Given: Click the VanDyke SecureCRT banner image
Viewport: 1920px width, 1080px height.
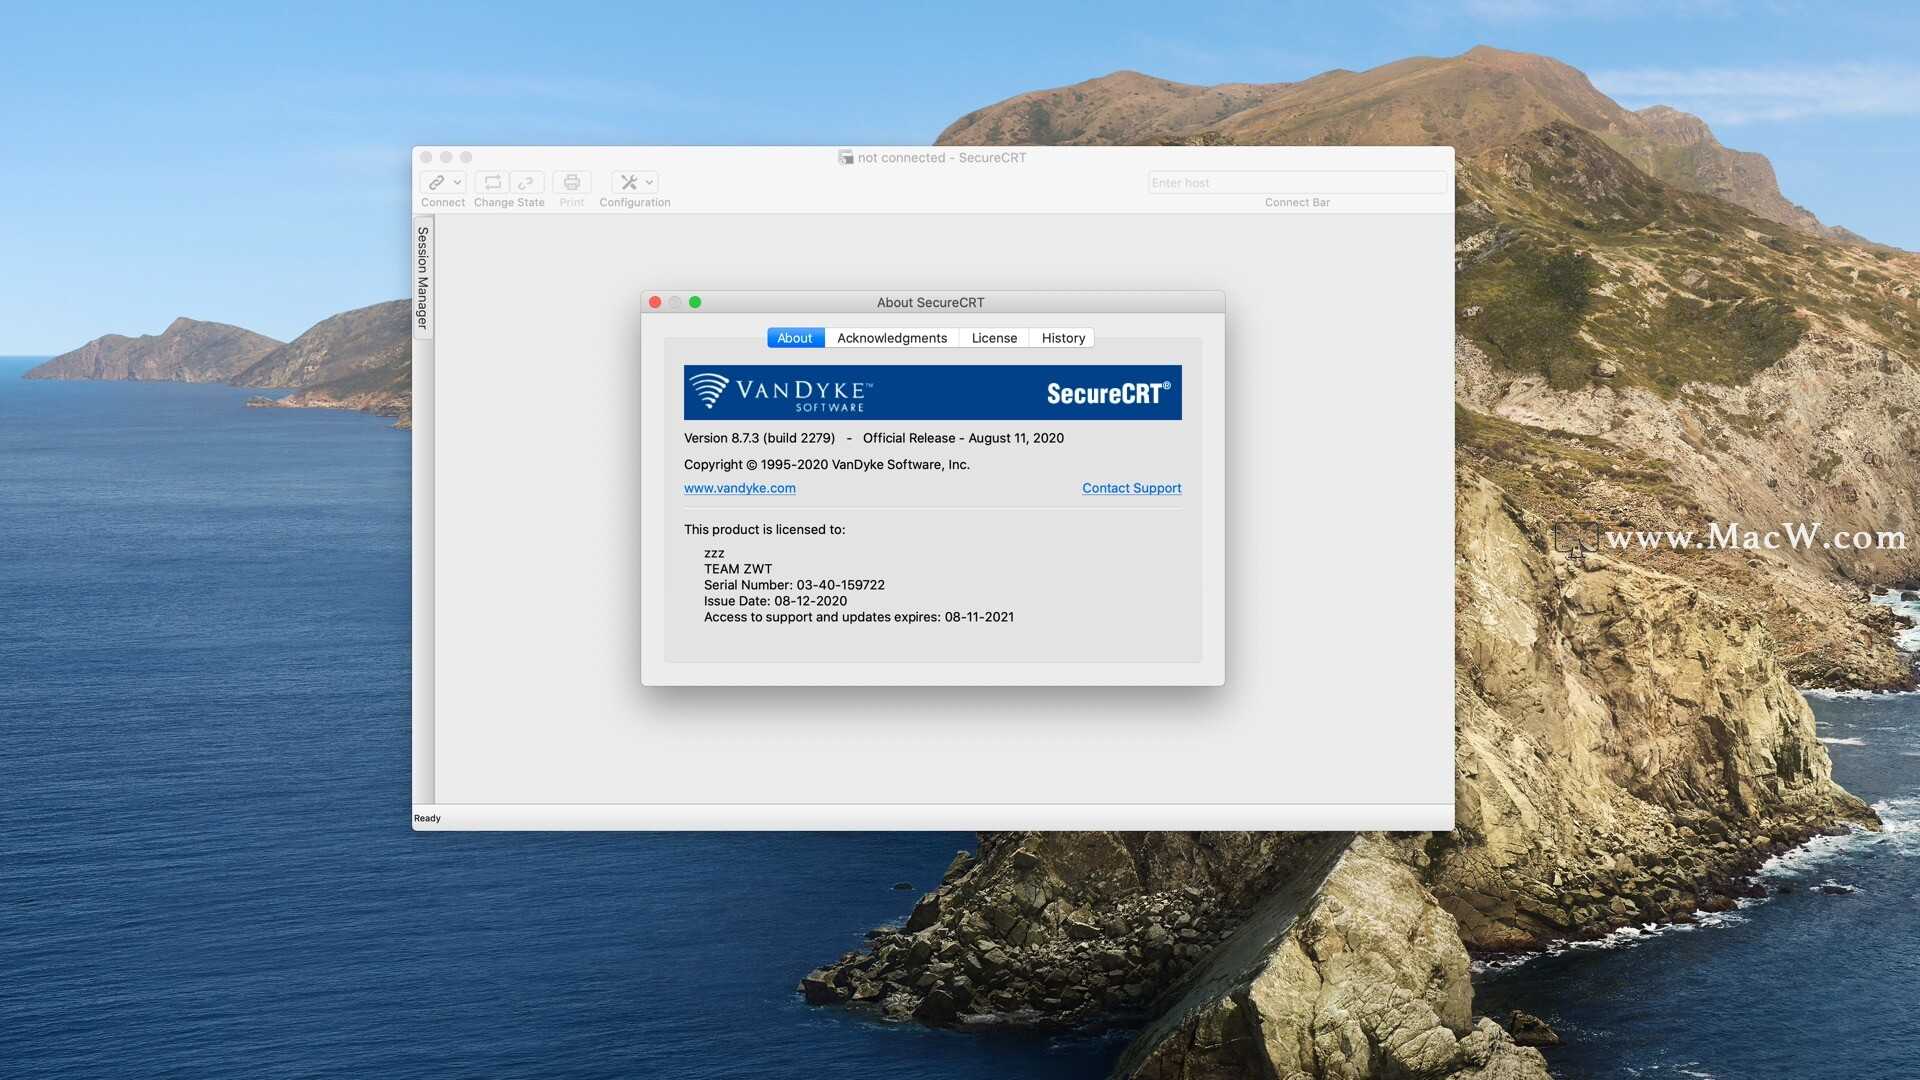Looking at the screenshot, I should click(x=932, y=392).
